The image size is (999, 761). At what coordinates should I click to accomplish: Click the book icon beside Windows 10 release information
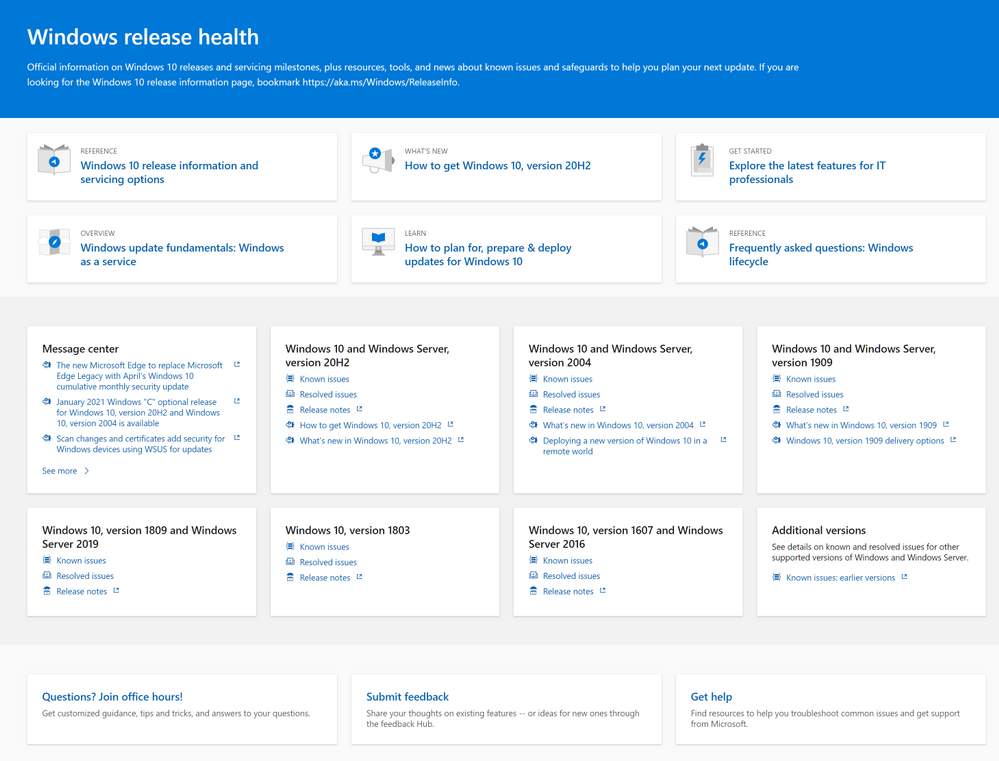[x=54, y=160]
